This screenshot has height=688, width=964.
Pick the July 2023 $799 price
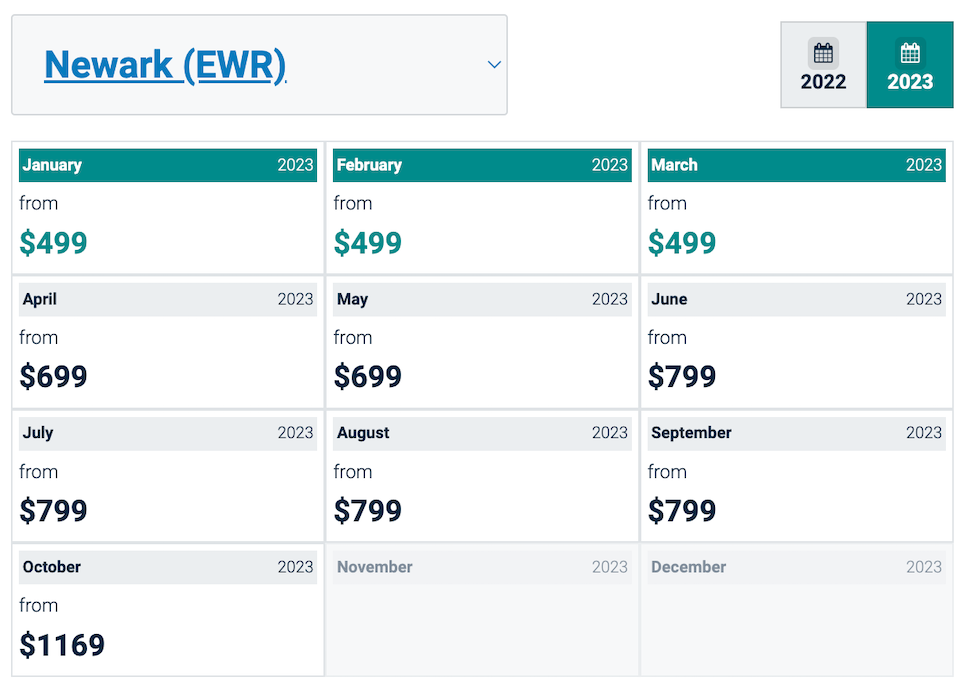pos(53,510)
